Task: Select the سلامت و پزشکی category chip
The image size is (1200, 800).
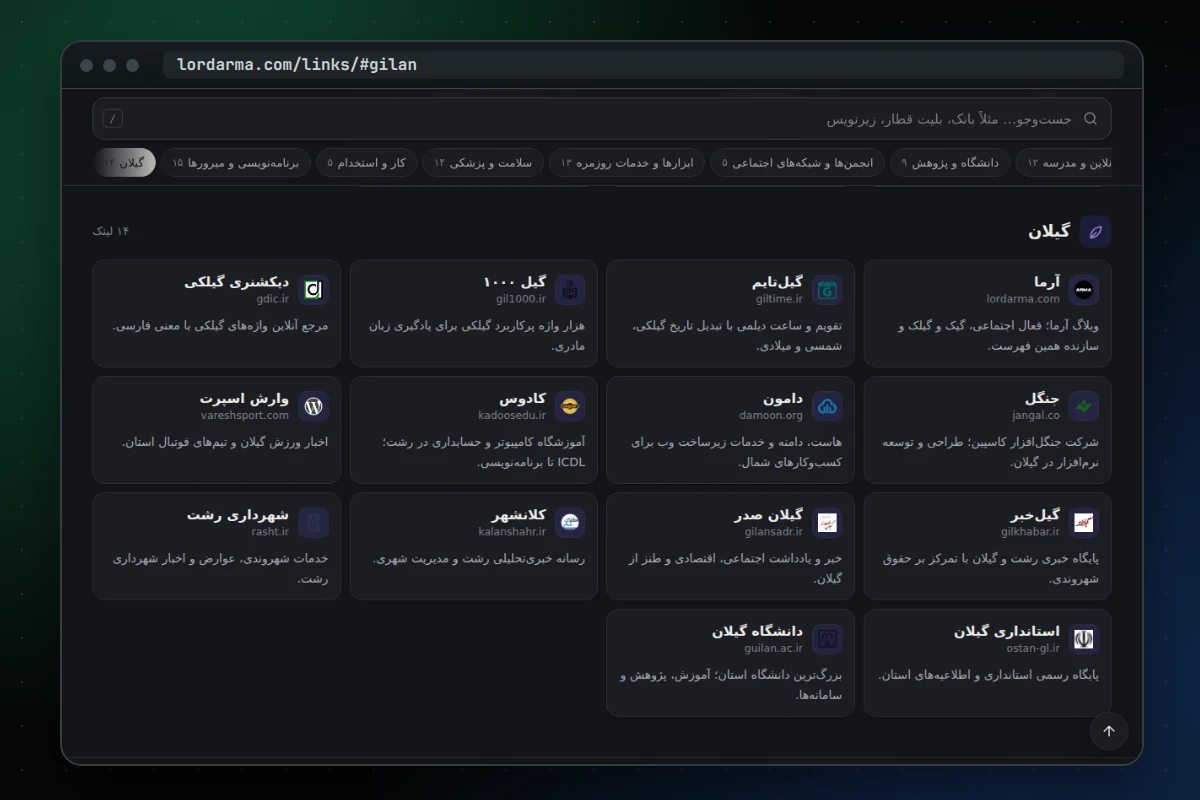Action: coord(483,163)
